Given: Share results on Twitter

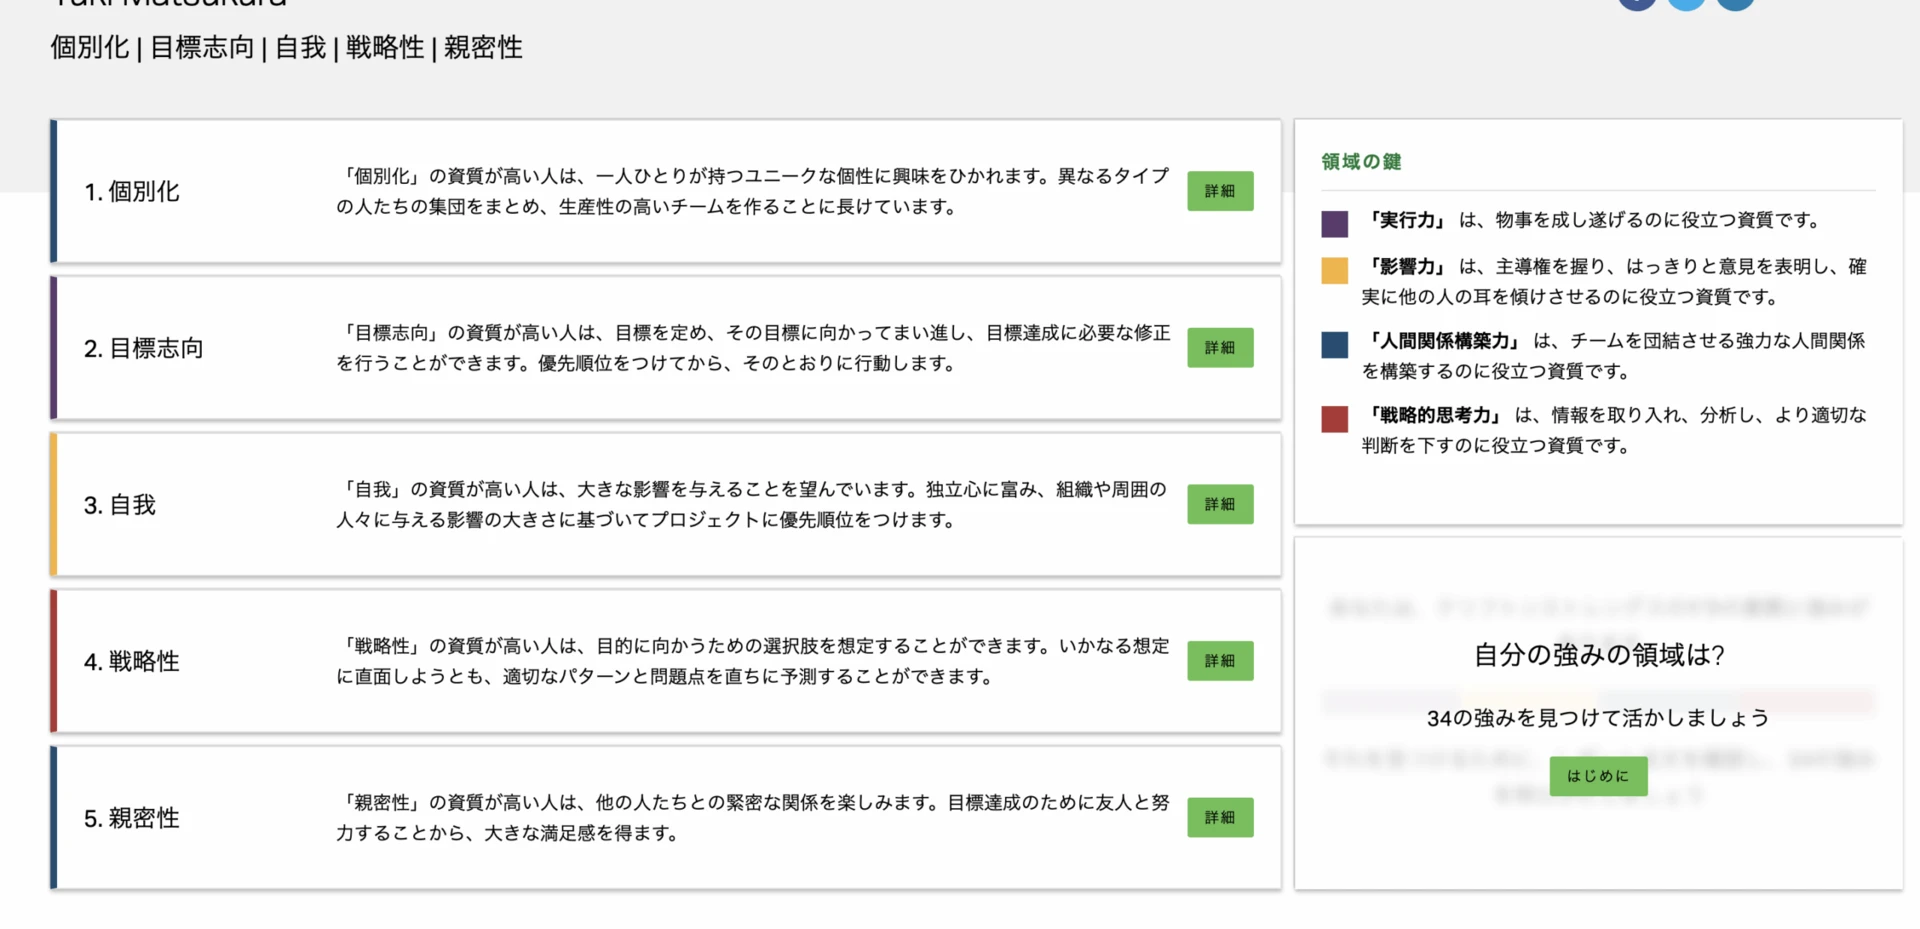Looking at the screenshot, I should 1686,5.
